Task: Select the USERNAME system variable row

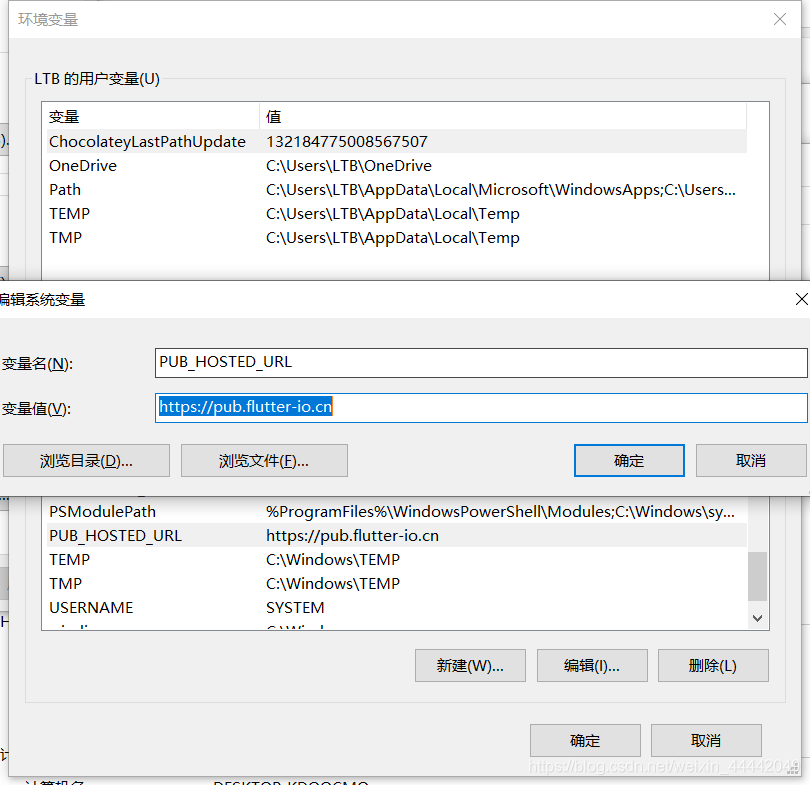Action: pos(397,607)
